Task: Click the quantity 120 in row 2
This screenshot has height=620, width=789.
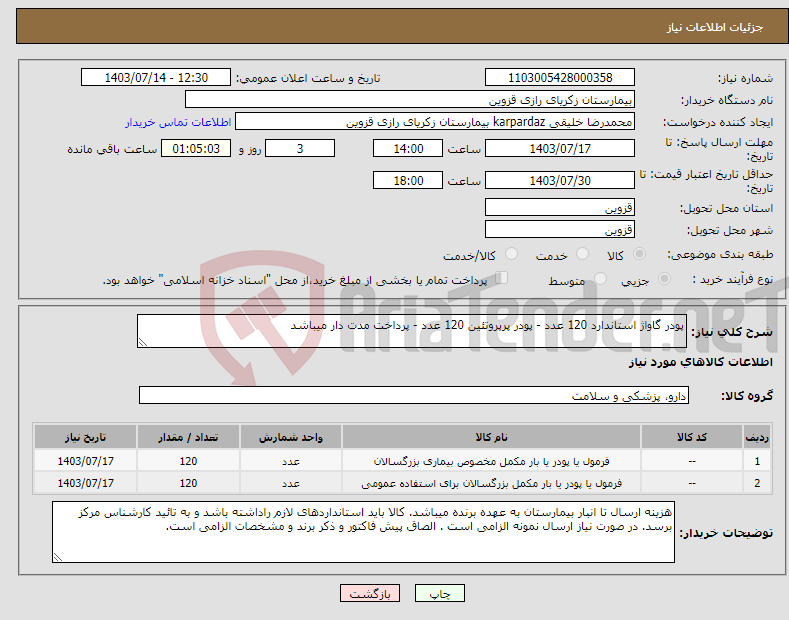Action: pos(188,483)
